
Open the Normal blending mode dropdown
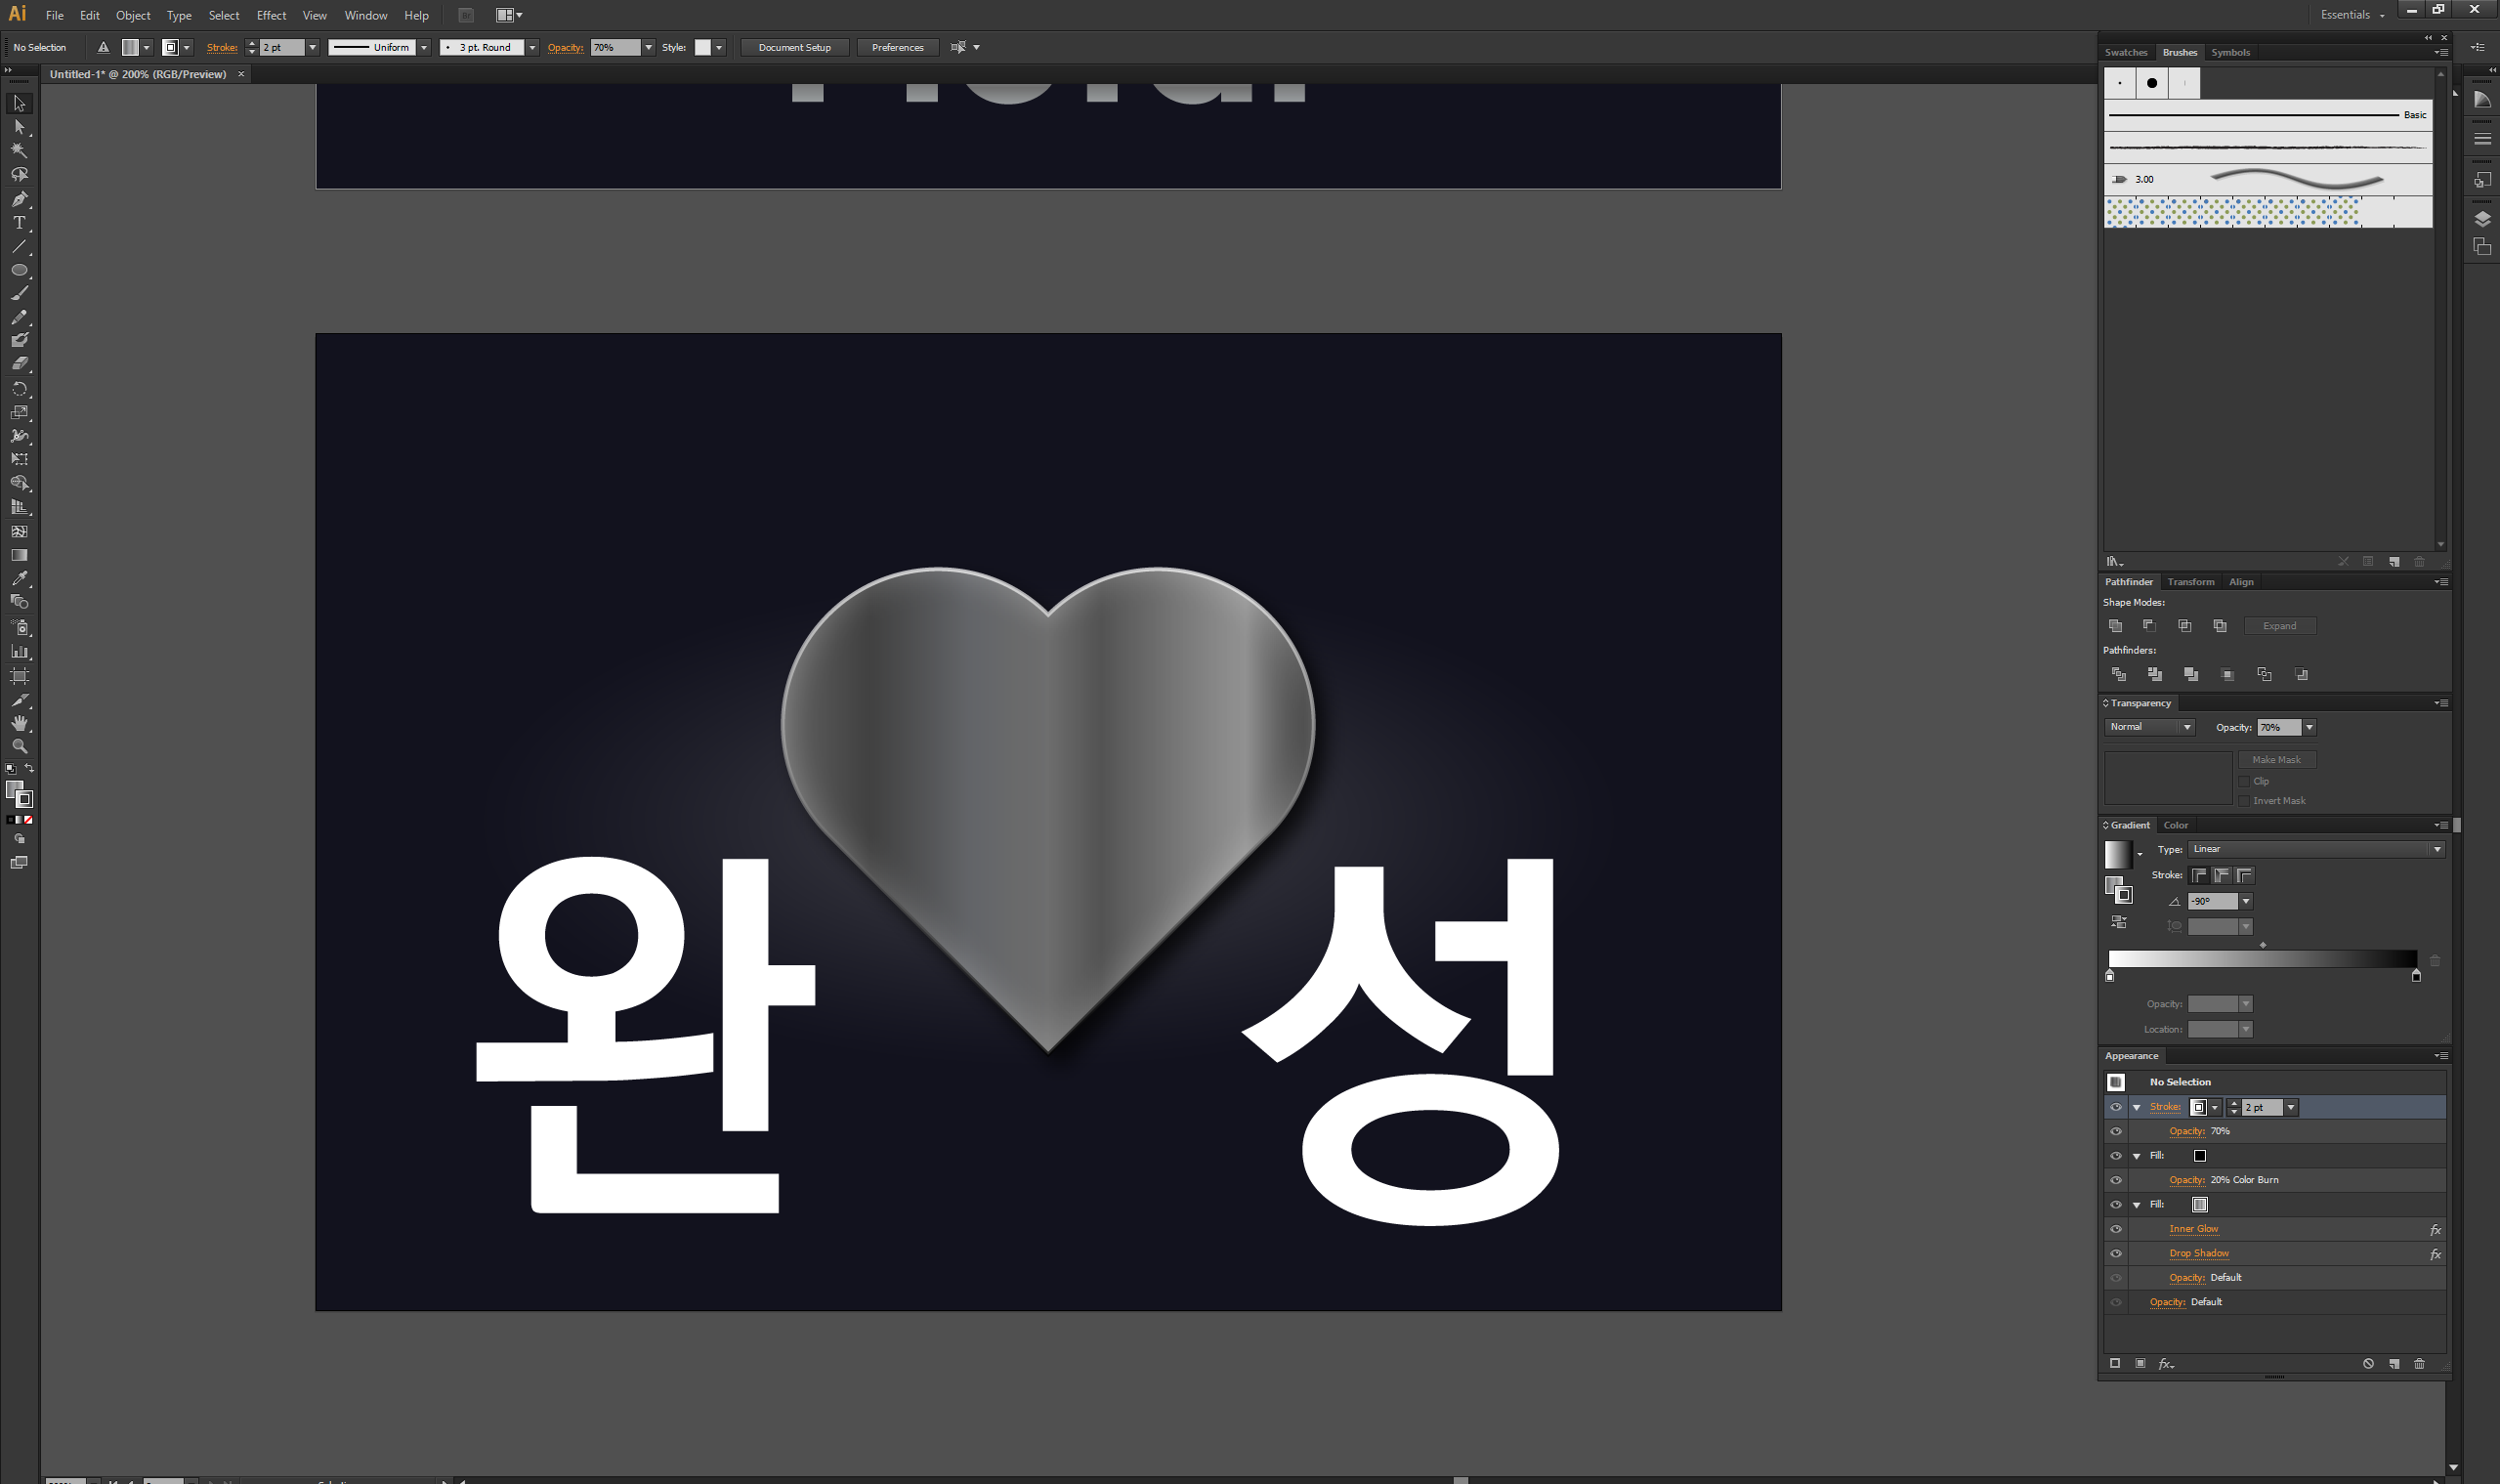(2149, 727)
